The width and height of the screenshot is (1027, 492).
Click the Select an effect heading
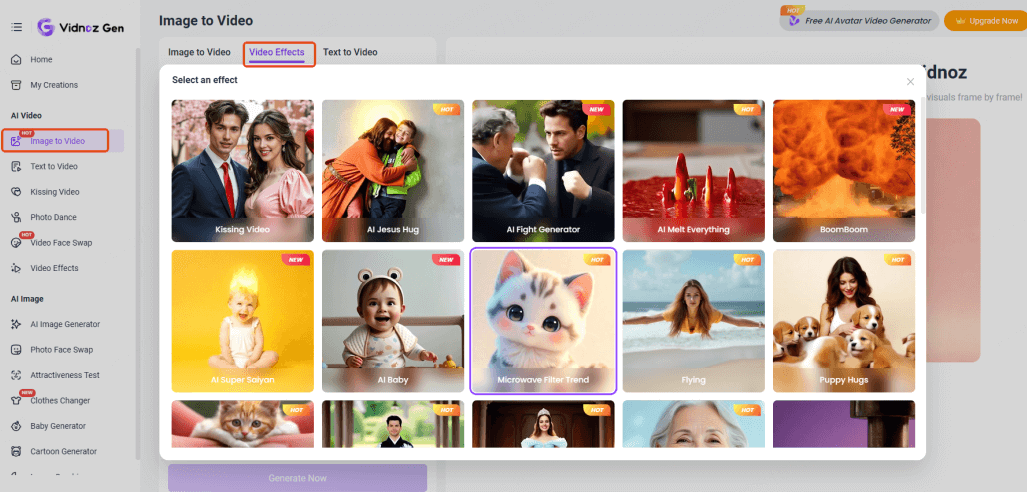click(205, 80)
